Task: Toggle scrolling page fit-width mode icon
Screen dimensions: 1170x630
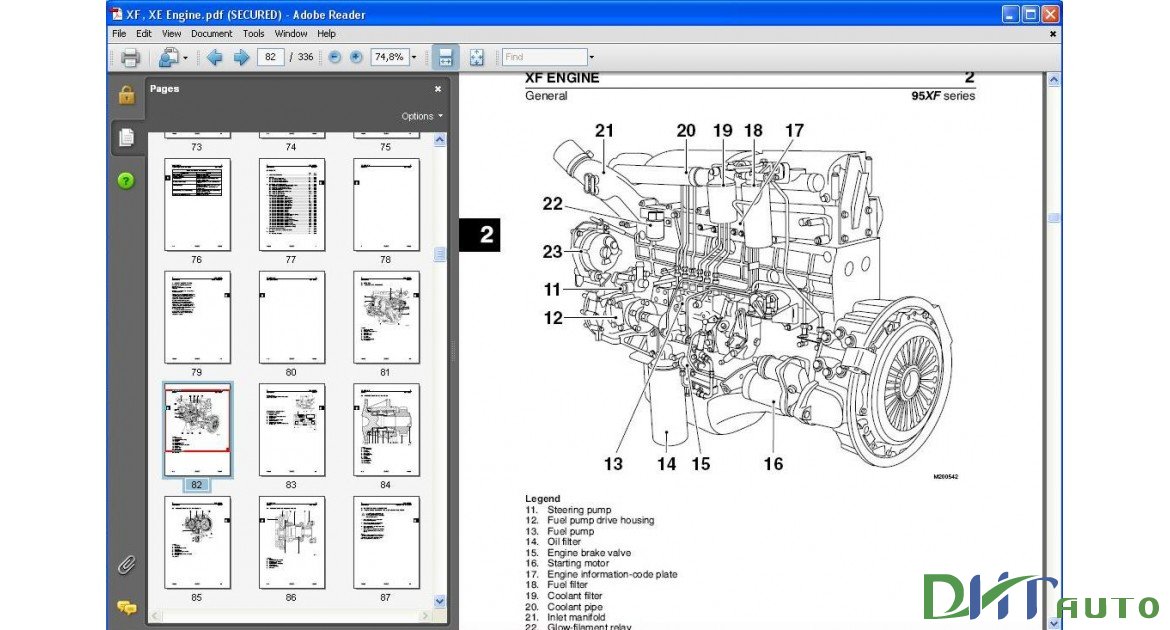Action: click(445, 57)
